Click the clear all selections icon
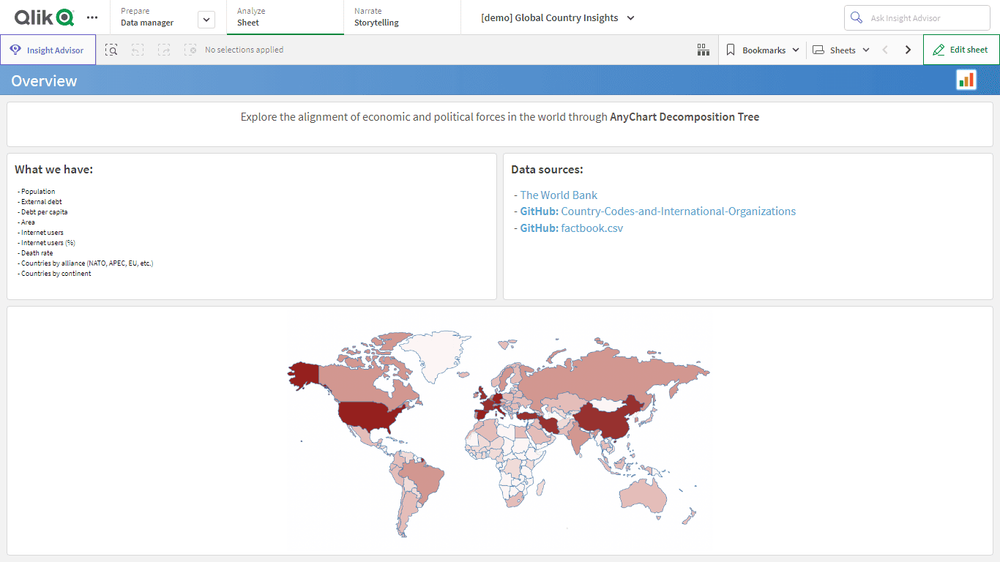This screenshot has height=562, width=1000. [x=190, y=50]
